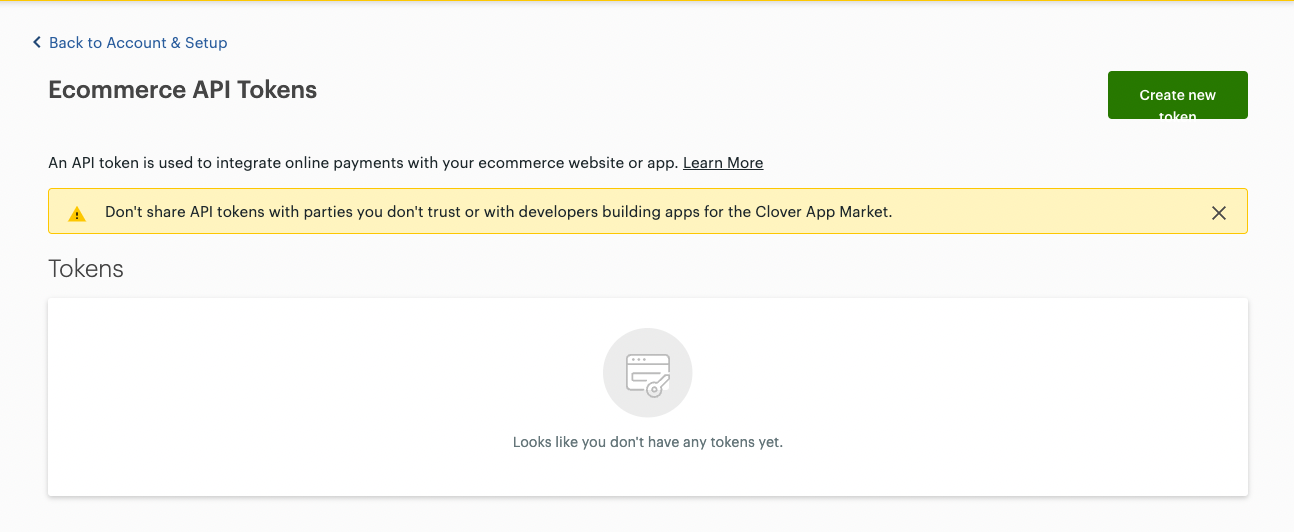
Task: Click the 'An API token is used' description text
Action: click(363, 162)
